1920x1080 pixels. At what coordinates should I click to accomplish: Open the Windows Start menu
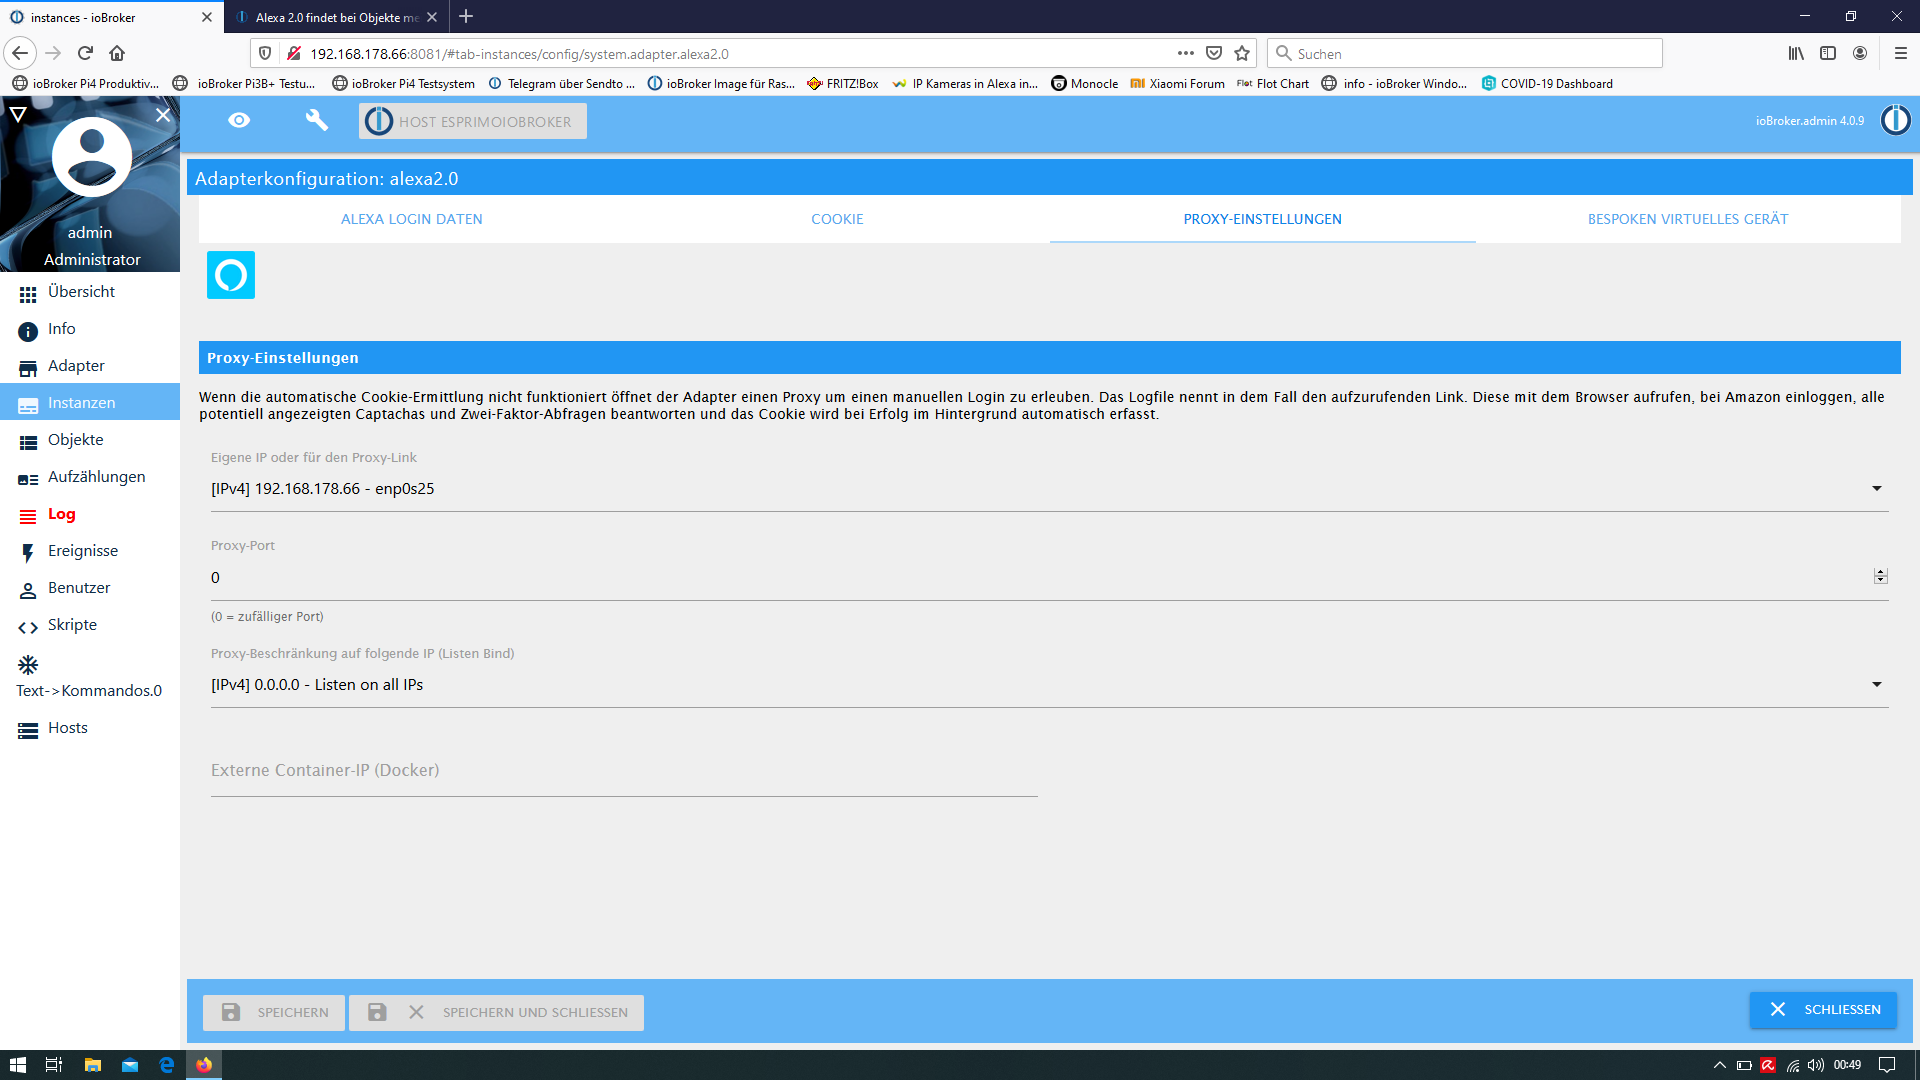coord(17,1065)
